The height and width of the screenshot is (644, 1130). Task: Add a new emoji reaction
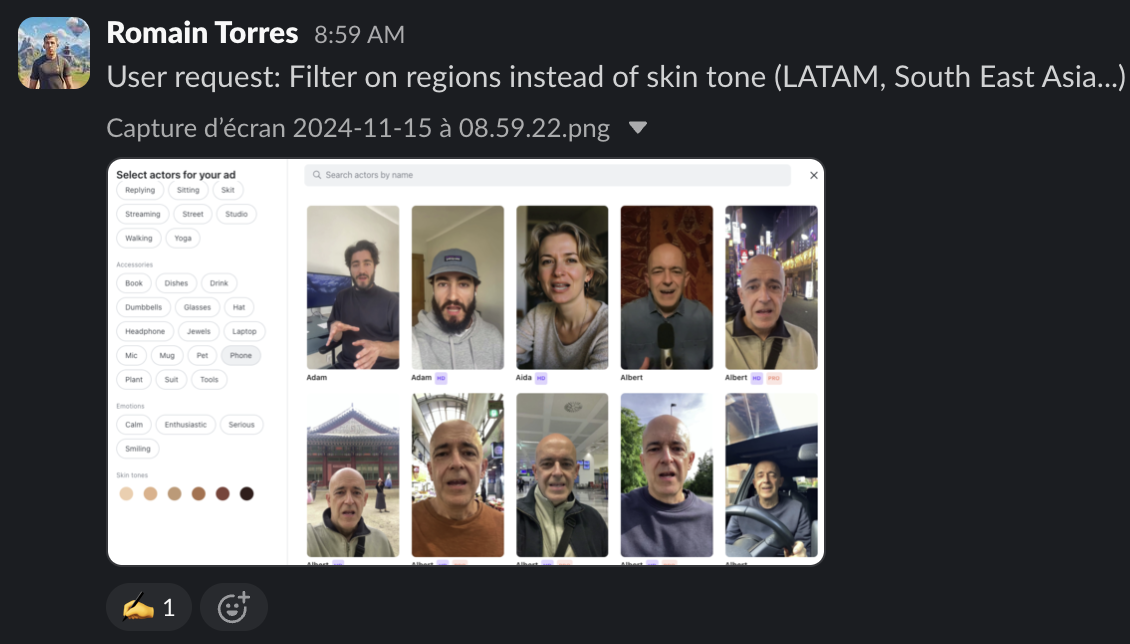[233, 607]
